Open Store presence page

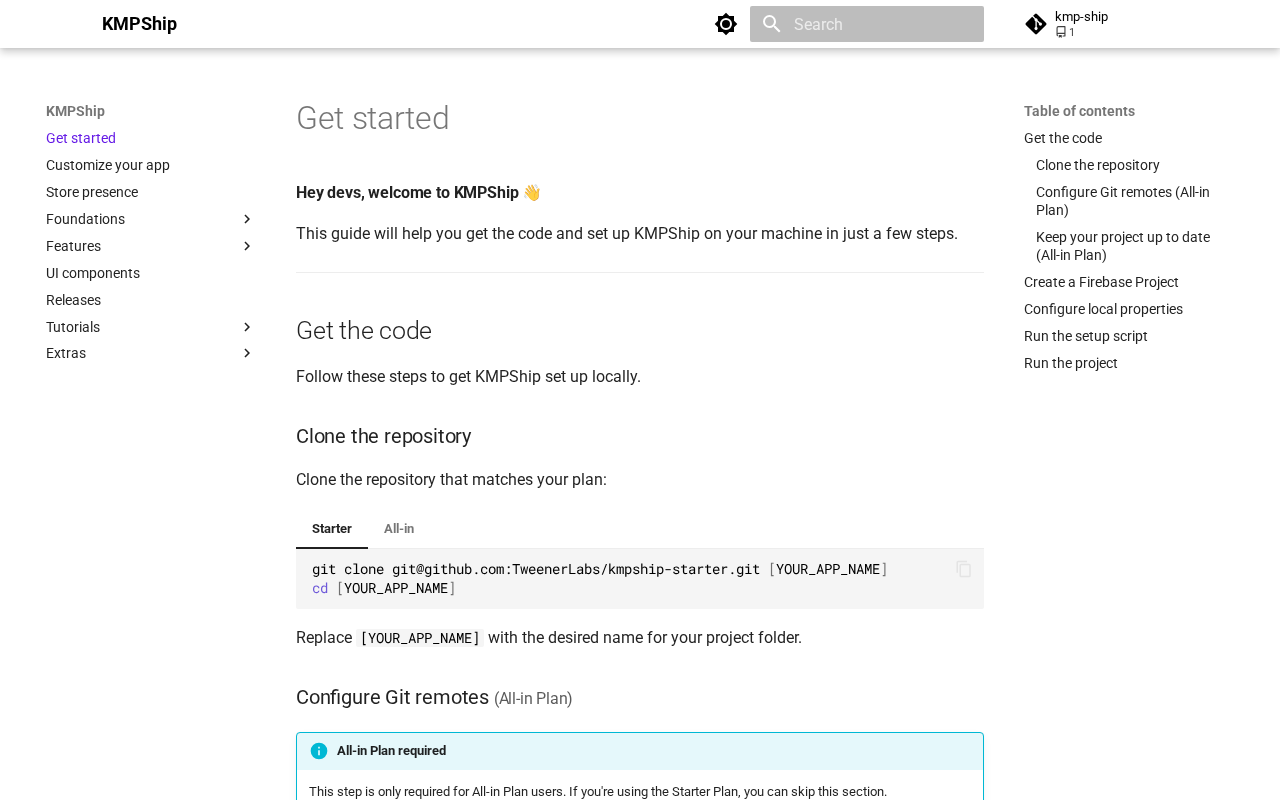(92, 192)
